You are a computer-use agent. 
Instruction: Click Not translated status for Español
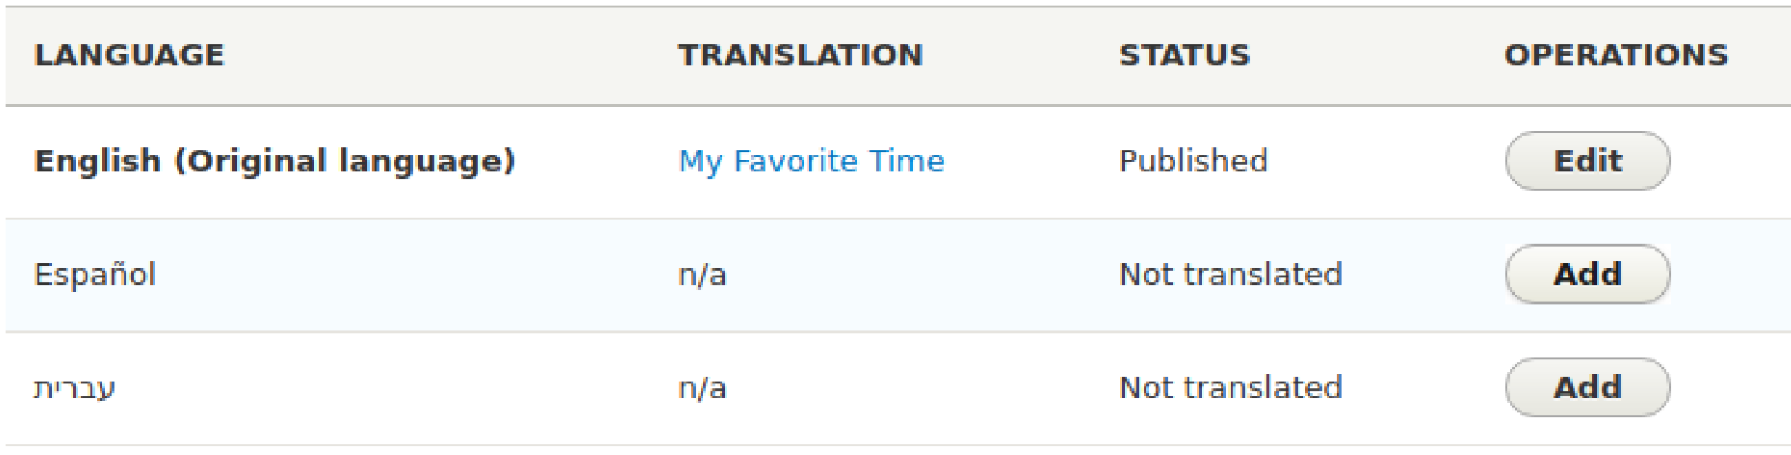click(1230, 274)
